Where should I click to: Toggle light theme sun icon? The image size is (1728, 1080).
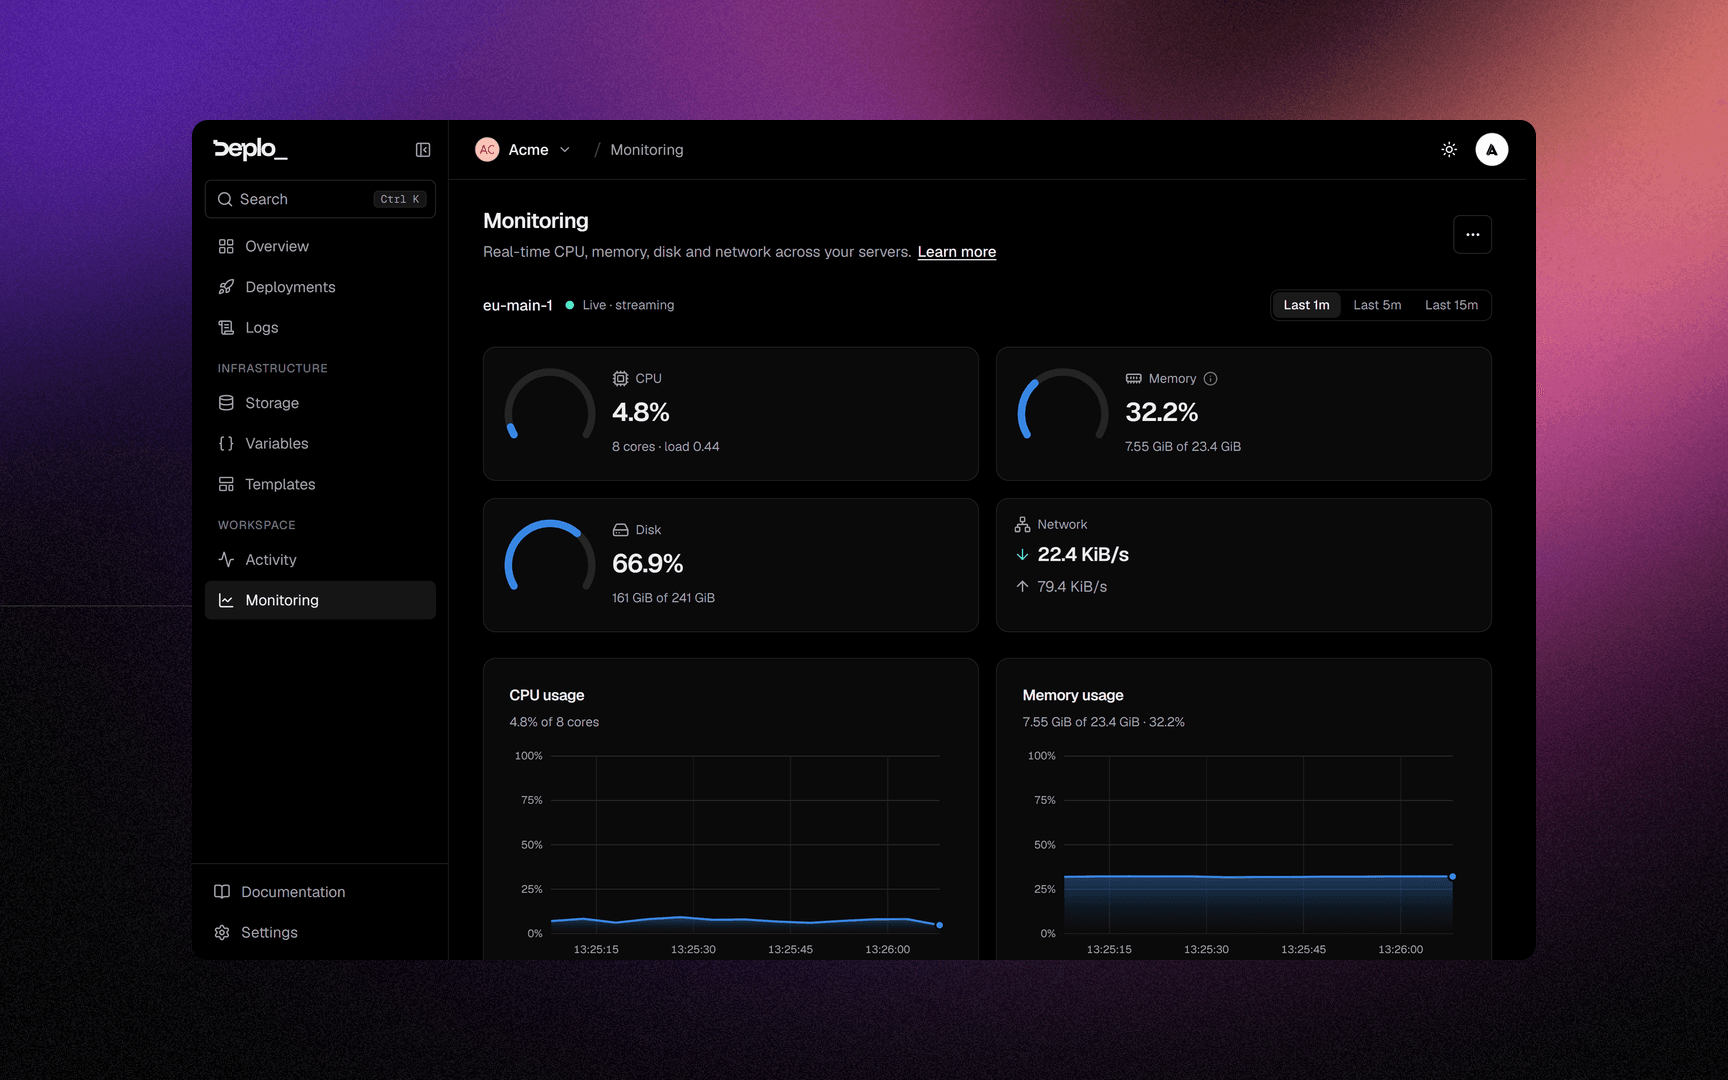click(x=1449, y=150)
